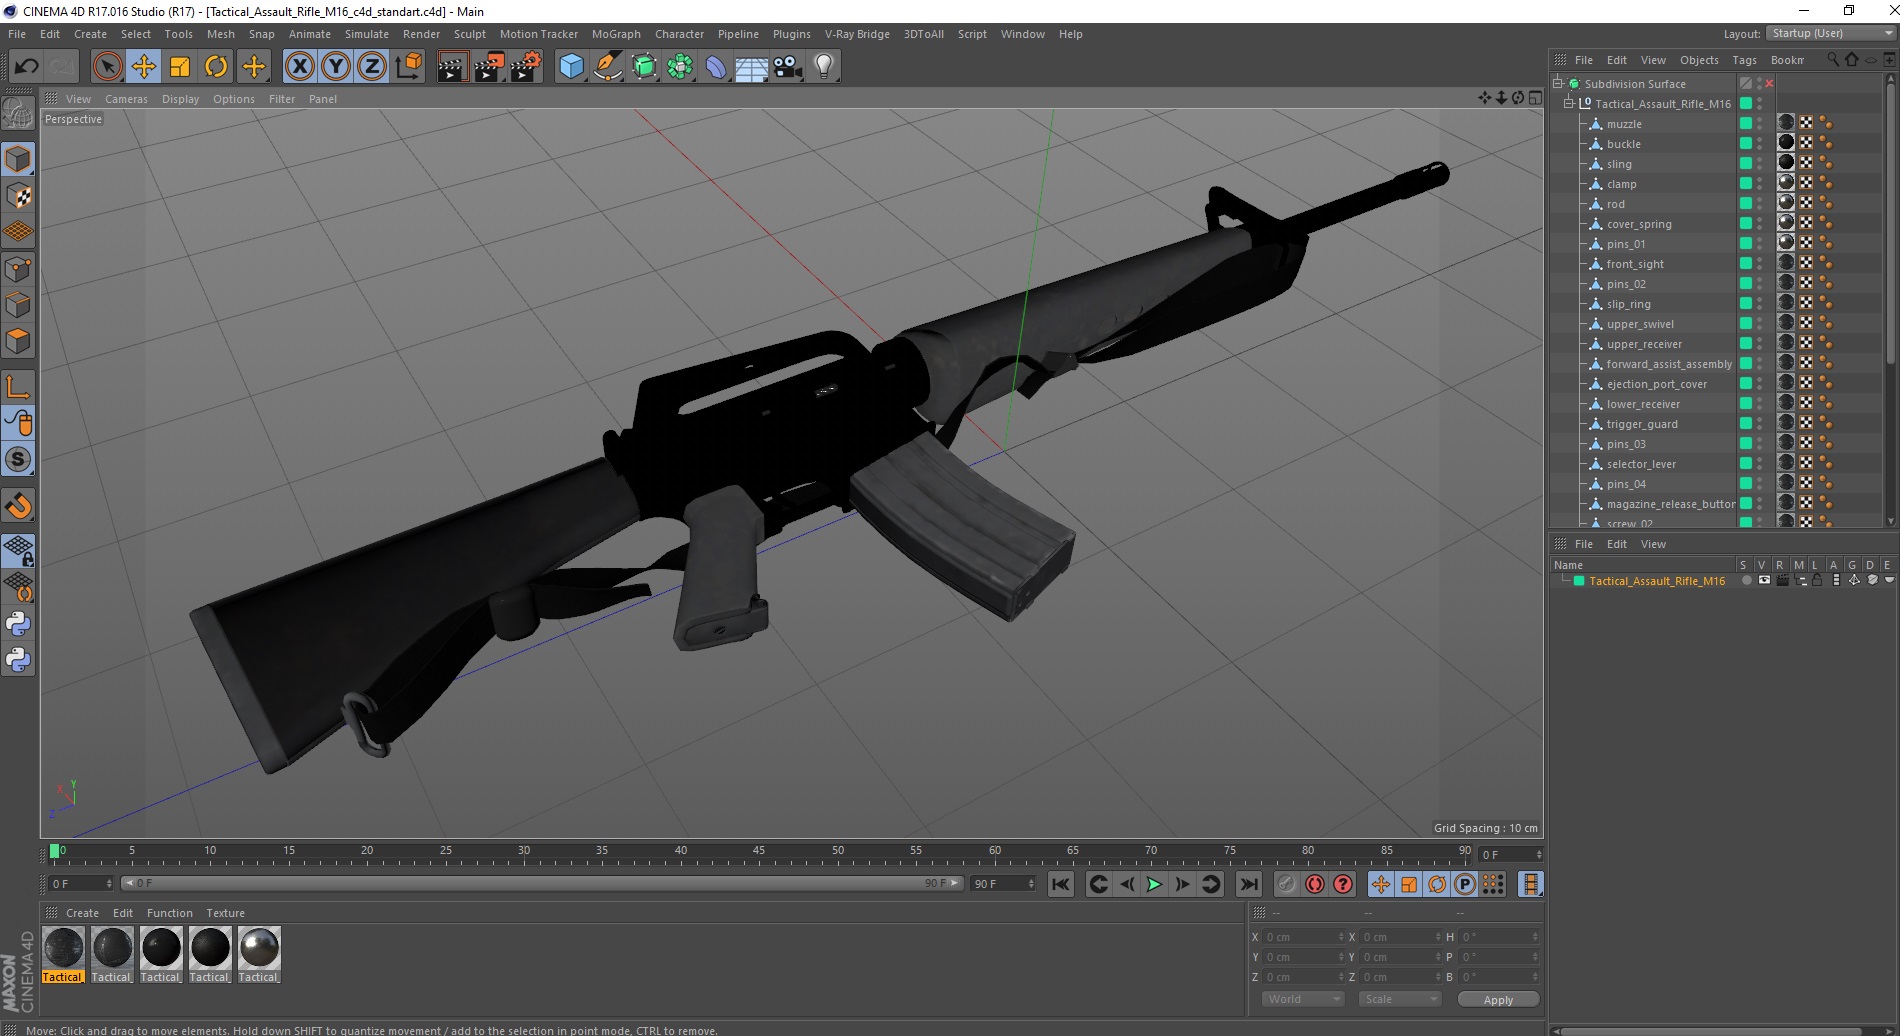Toggle Solo for the Tactical_Assault_Rifle_M16 layer

[1746, 581]
